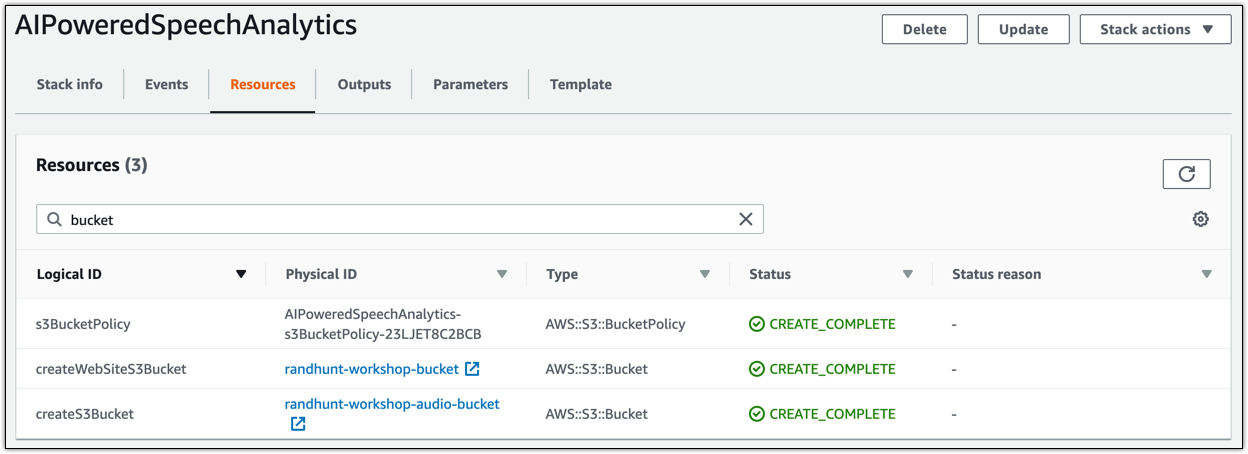The width and height of the screenshot is (1248, 454).
Task: Click AWS::S3::BucketPolicy type cell
Action: pyautogui.click(x=615, y=324)
